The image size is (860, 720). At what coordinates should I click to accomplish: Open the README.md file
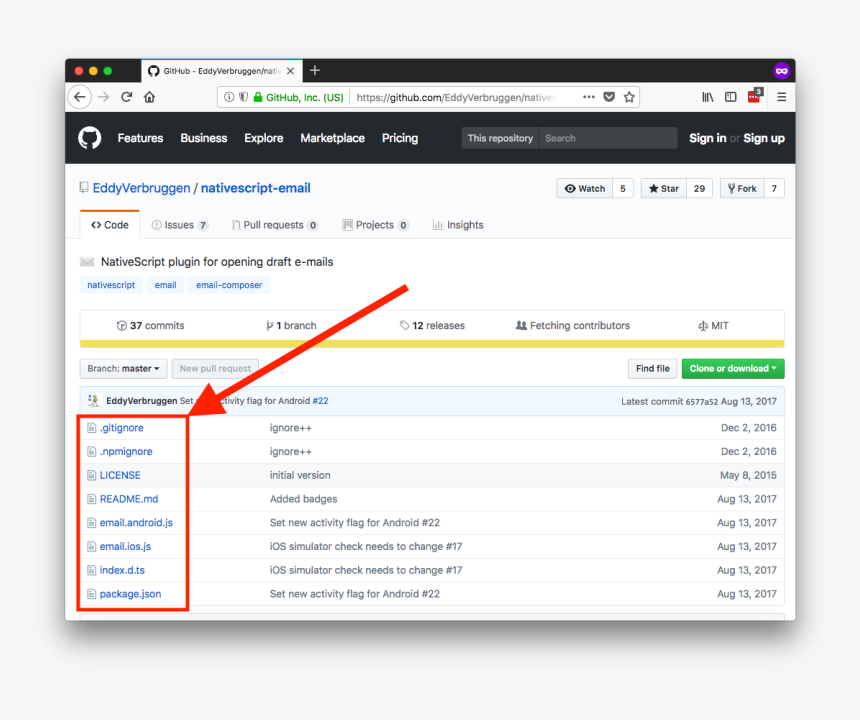129,499
